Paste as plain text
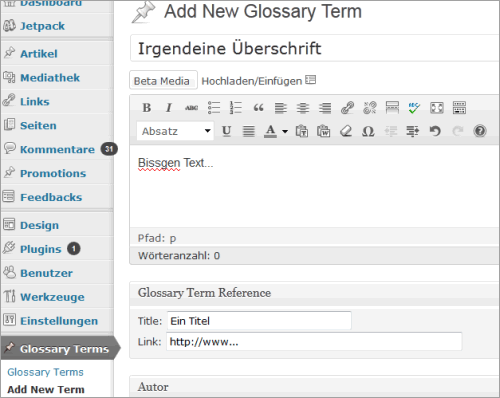500x398 pixels. pyautogui.click(x=302, y=131)
